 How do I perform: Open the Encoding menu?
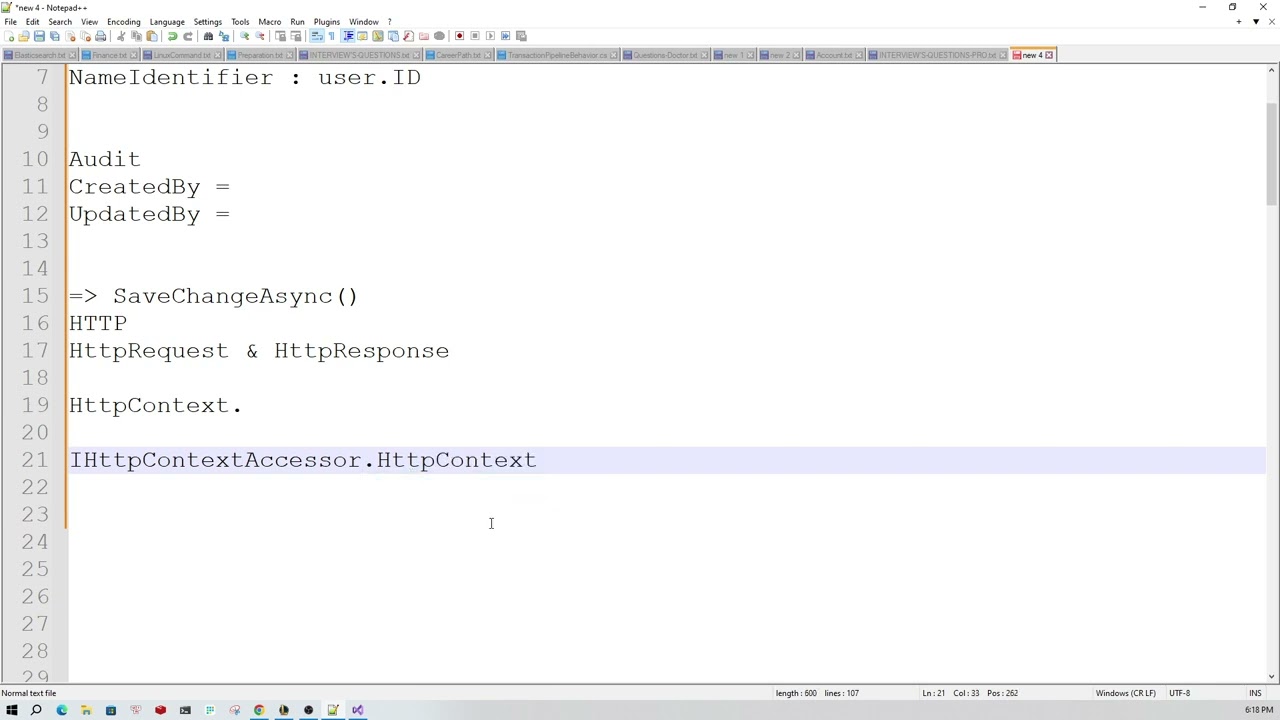click(x=124, y=21)
